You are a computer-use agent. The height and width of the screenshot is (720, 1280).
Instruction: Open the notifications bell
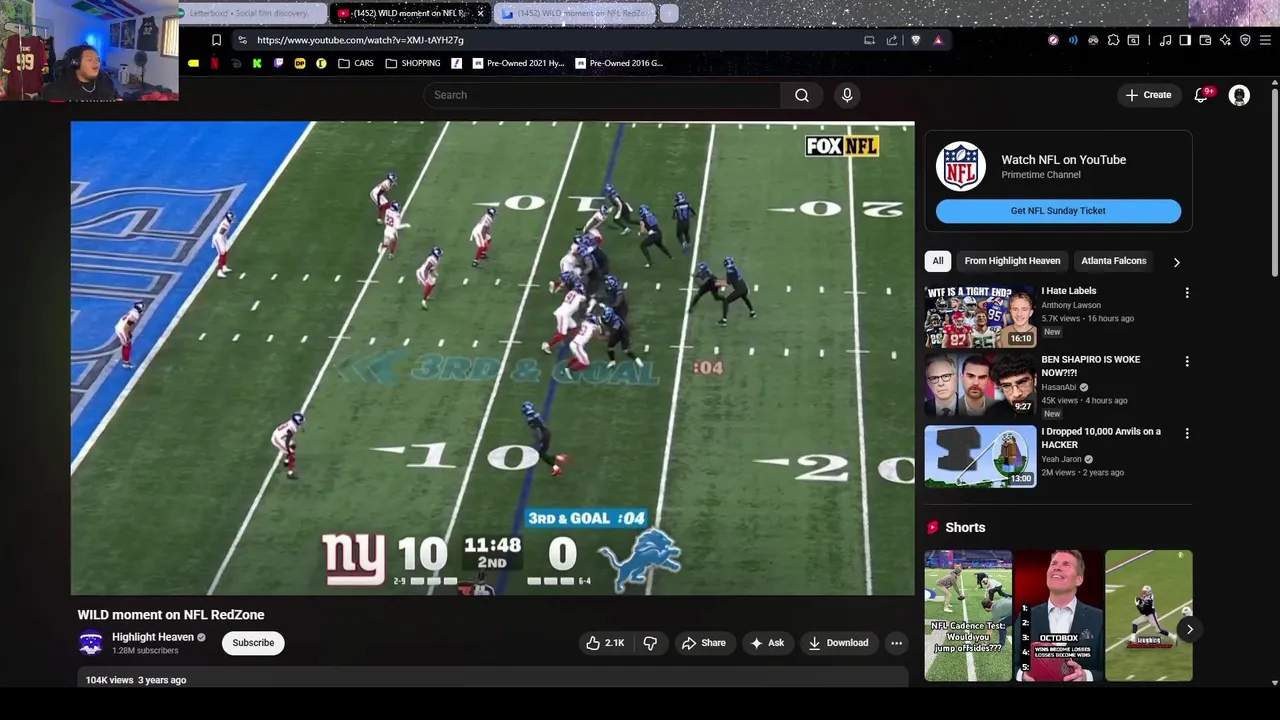1201,95
